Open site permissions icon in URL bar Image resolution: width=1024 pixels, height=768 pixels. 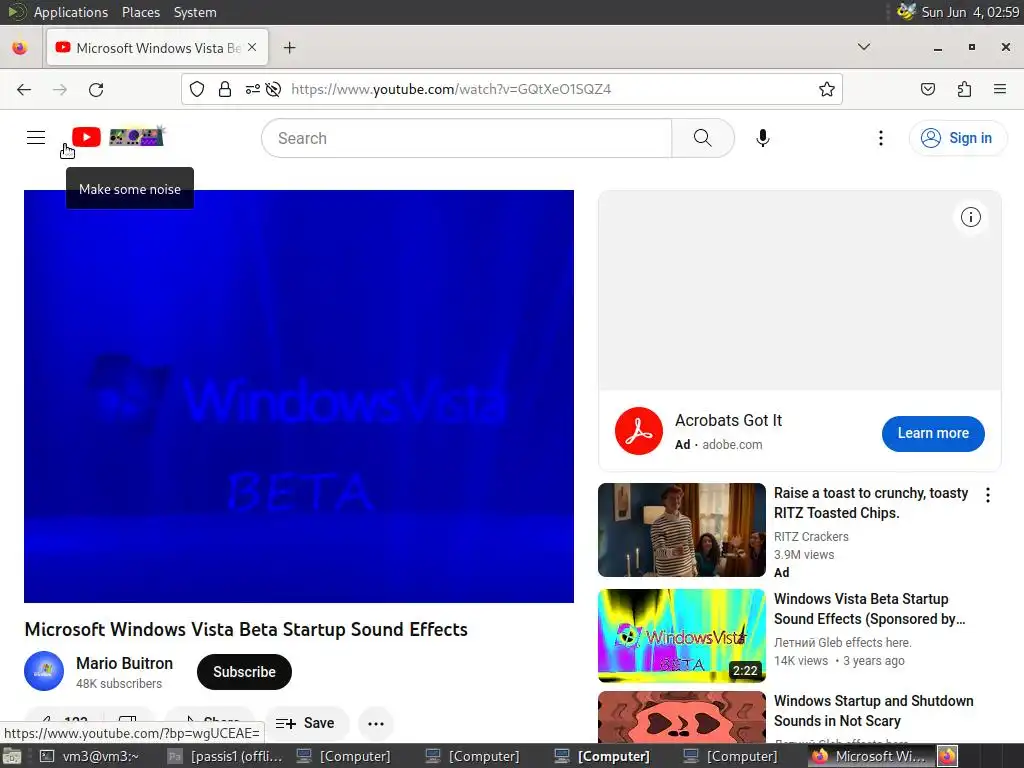click(253, 89)
